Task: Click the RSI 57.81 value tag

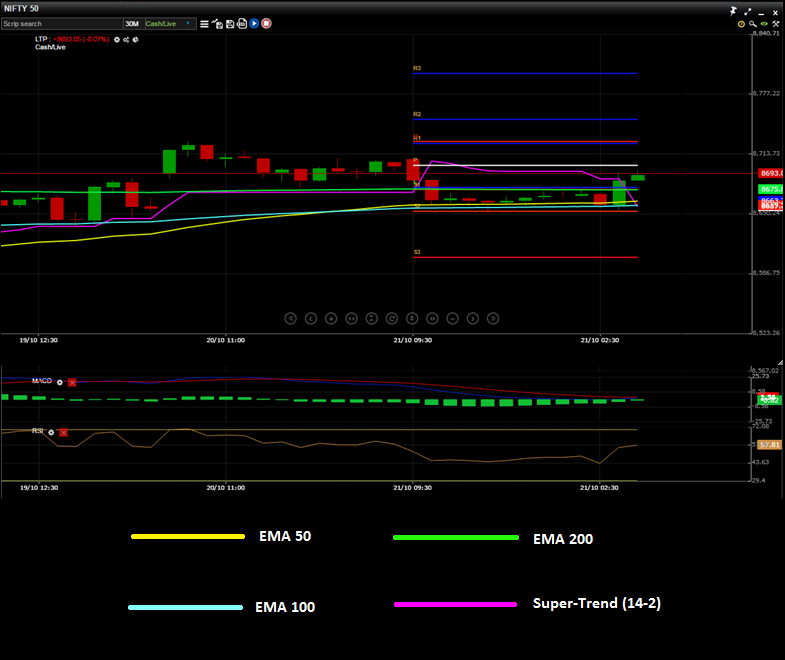Action: click(x=769, y=445)
